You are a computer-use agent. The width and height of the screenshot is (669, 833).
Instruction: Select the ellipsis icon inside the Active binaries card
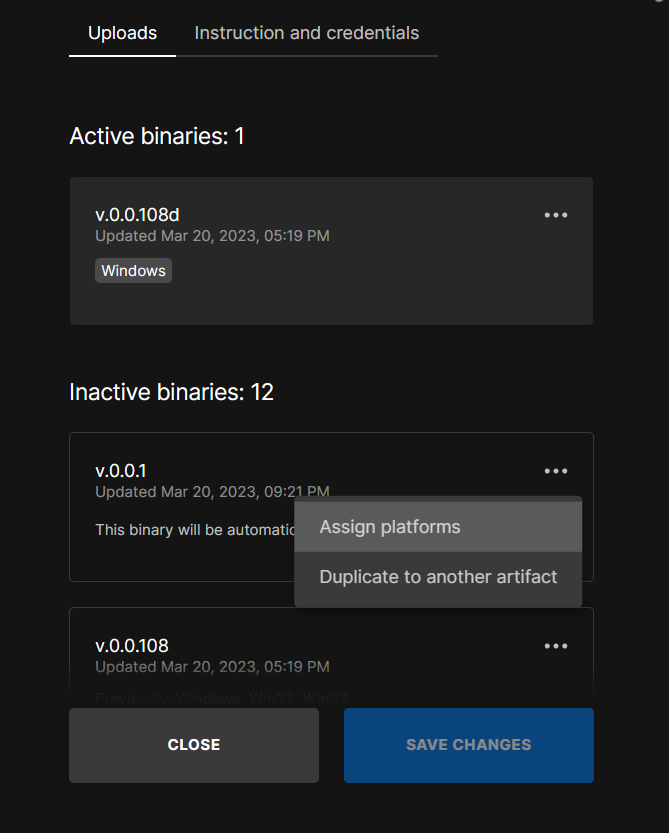pyautogui.click(x=556, y=214)
